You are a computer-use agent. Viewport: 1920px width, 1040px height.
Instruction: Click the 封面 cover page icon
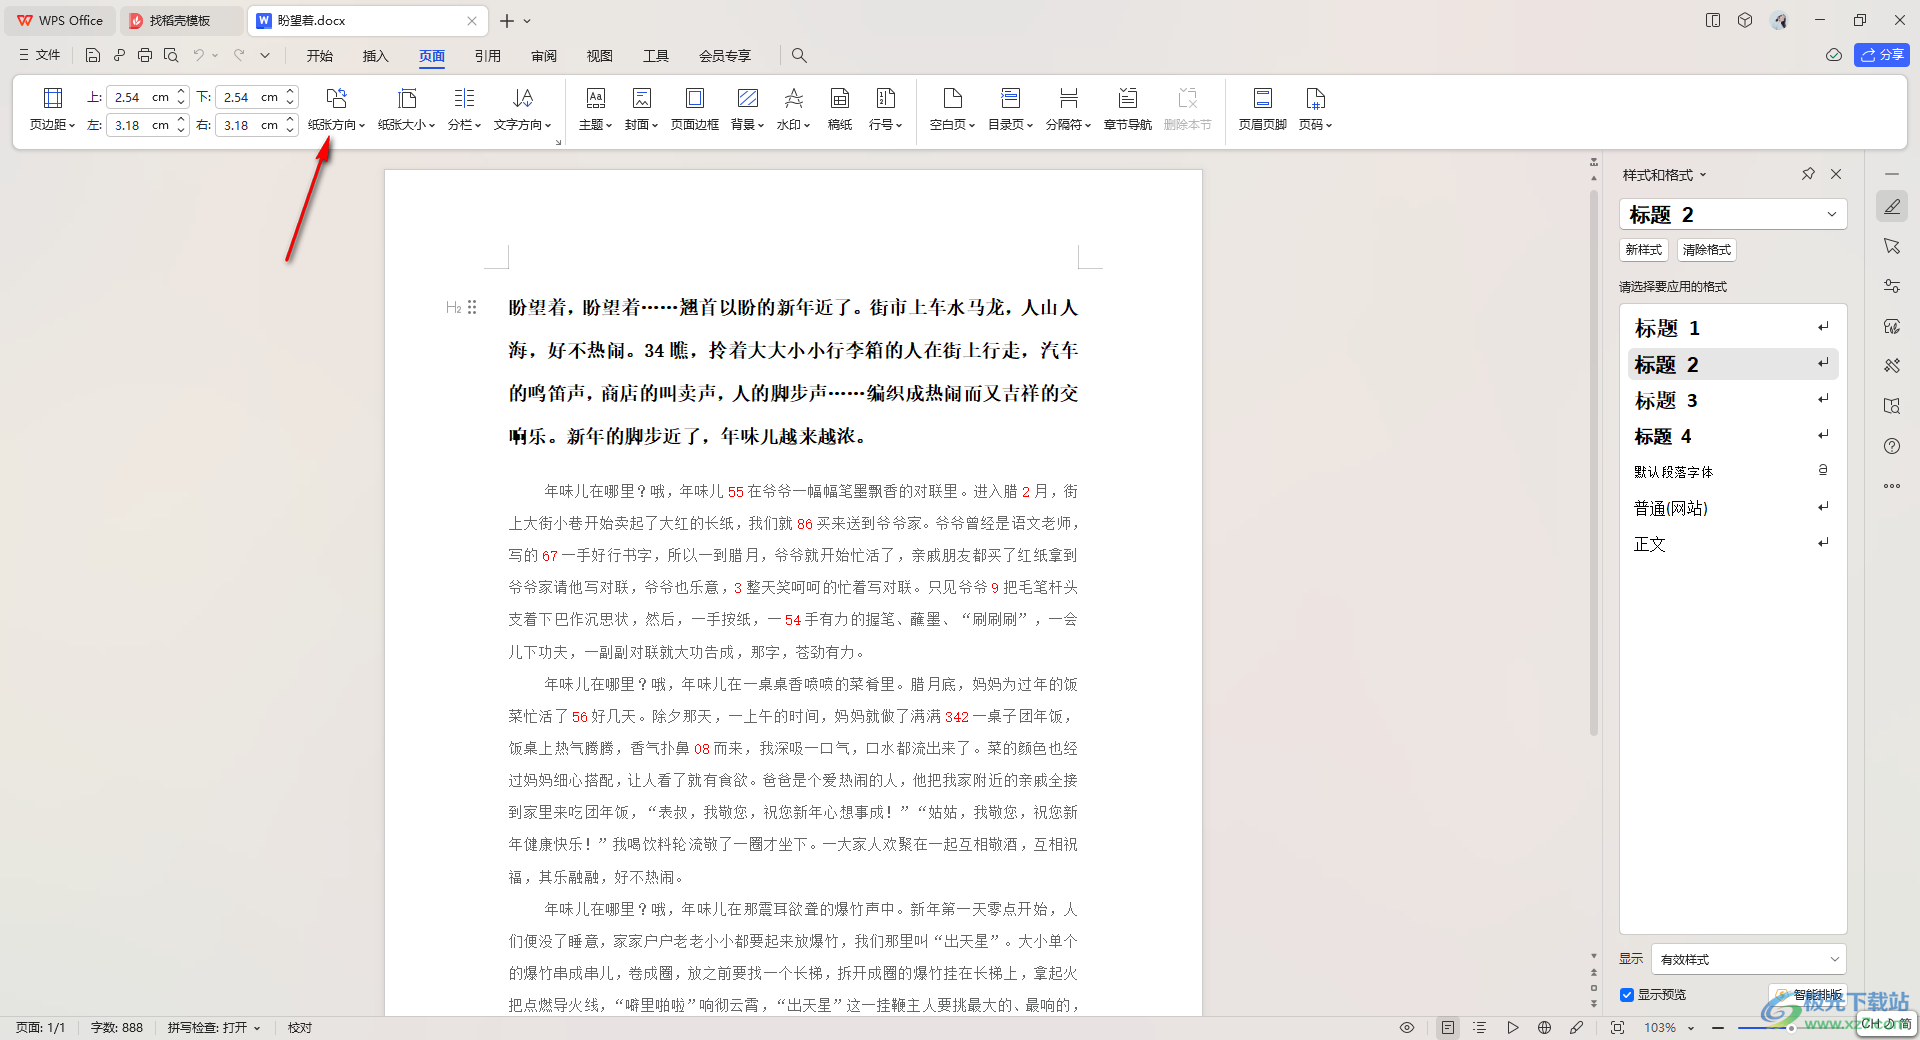tap(641, 98)
